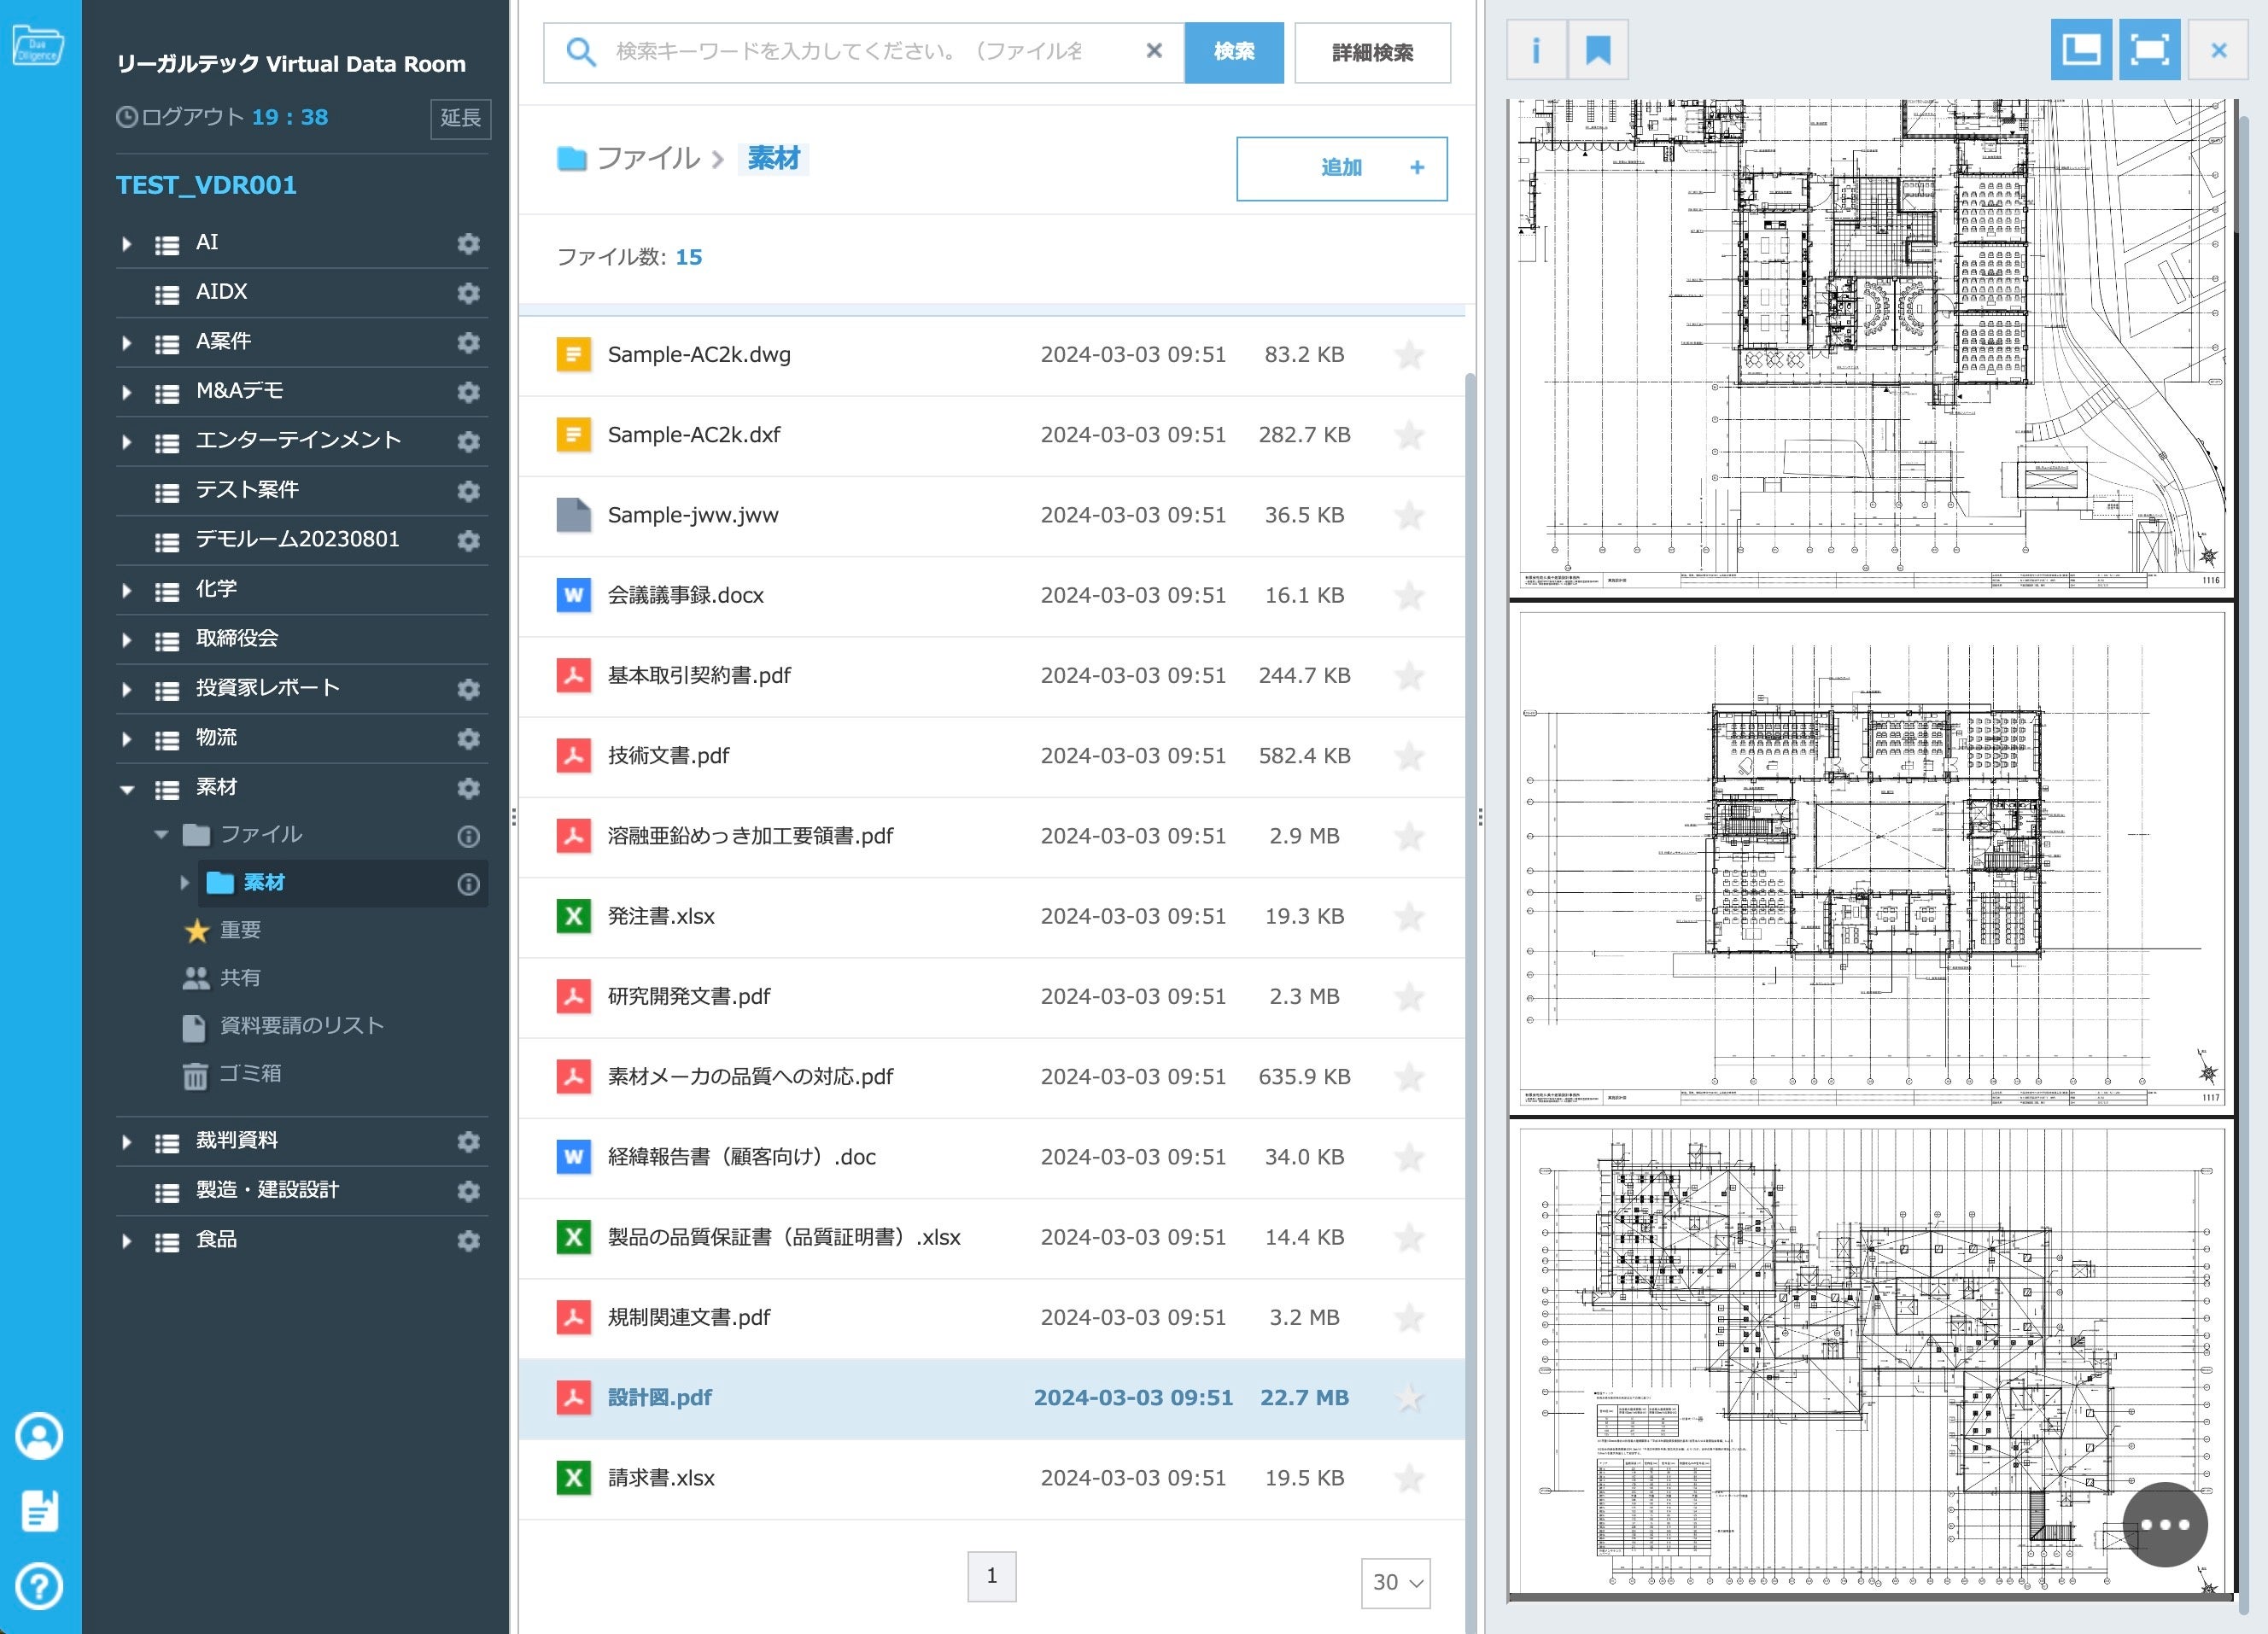Open the 重要 starred items section
2268x1634 pixels.
(239, 930)
